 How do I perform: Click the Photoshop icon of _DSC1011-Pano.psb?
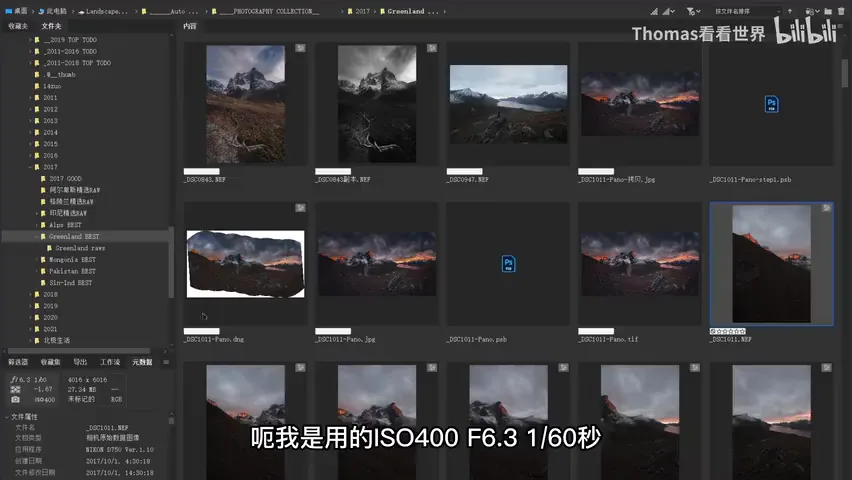[x=508, y=264]
